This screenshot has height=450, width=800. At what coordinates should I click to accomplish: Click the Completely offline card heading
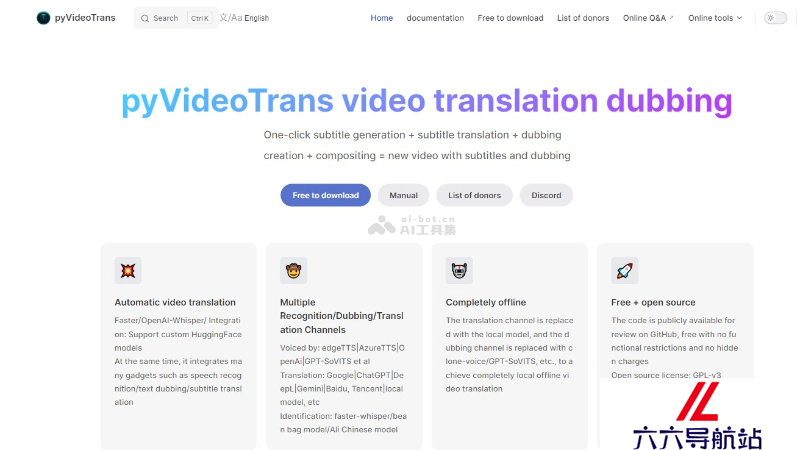point(486,303)
